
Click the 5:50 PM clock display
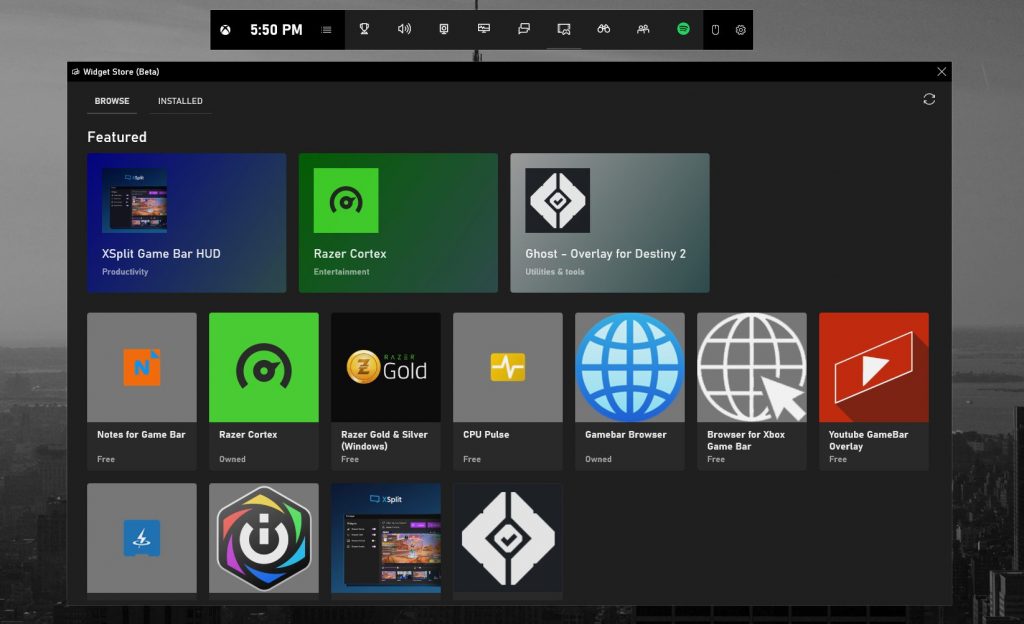pos(276,30)
